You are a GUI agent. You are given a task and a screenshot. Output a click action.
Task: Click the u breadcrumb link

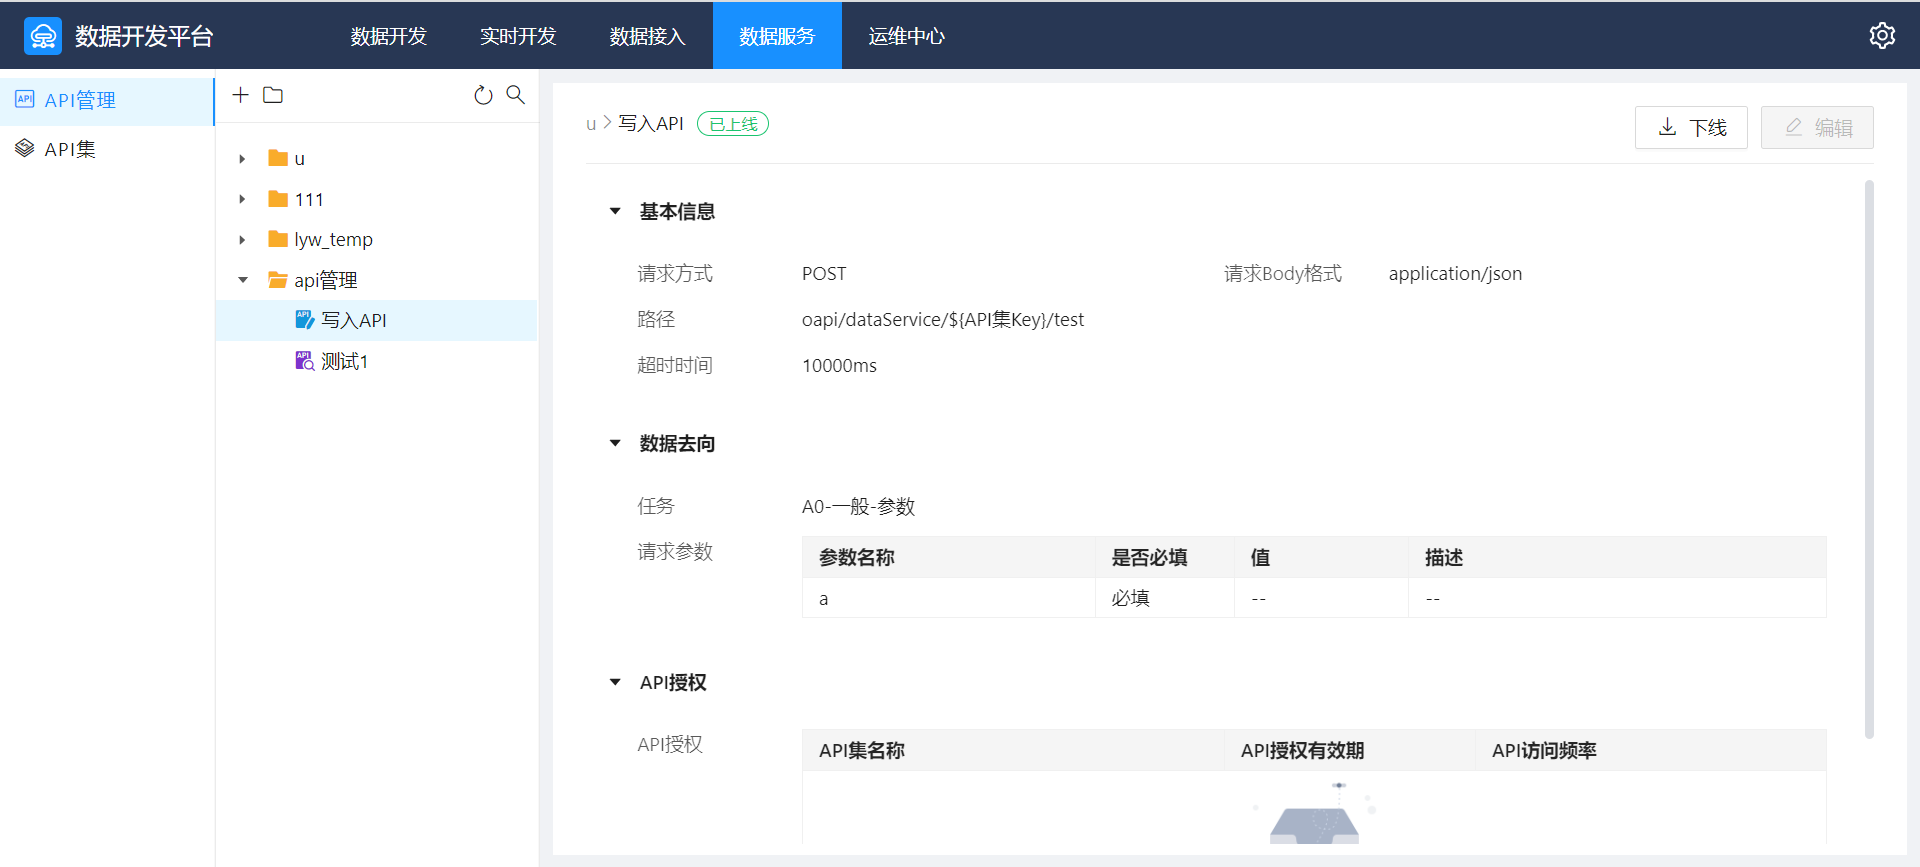[x=591, y=124]
